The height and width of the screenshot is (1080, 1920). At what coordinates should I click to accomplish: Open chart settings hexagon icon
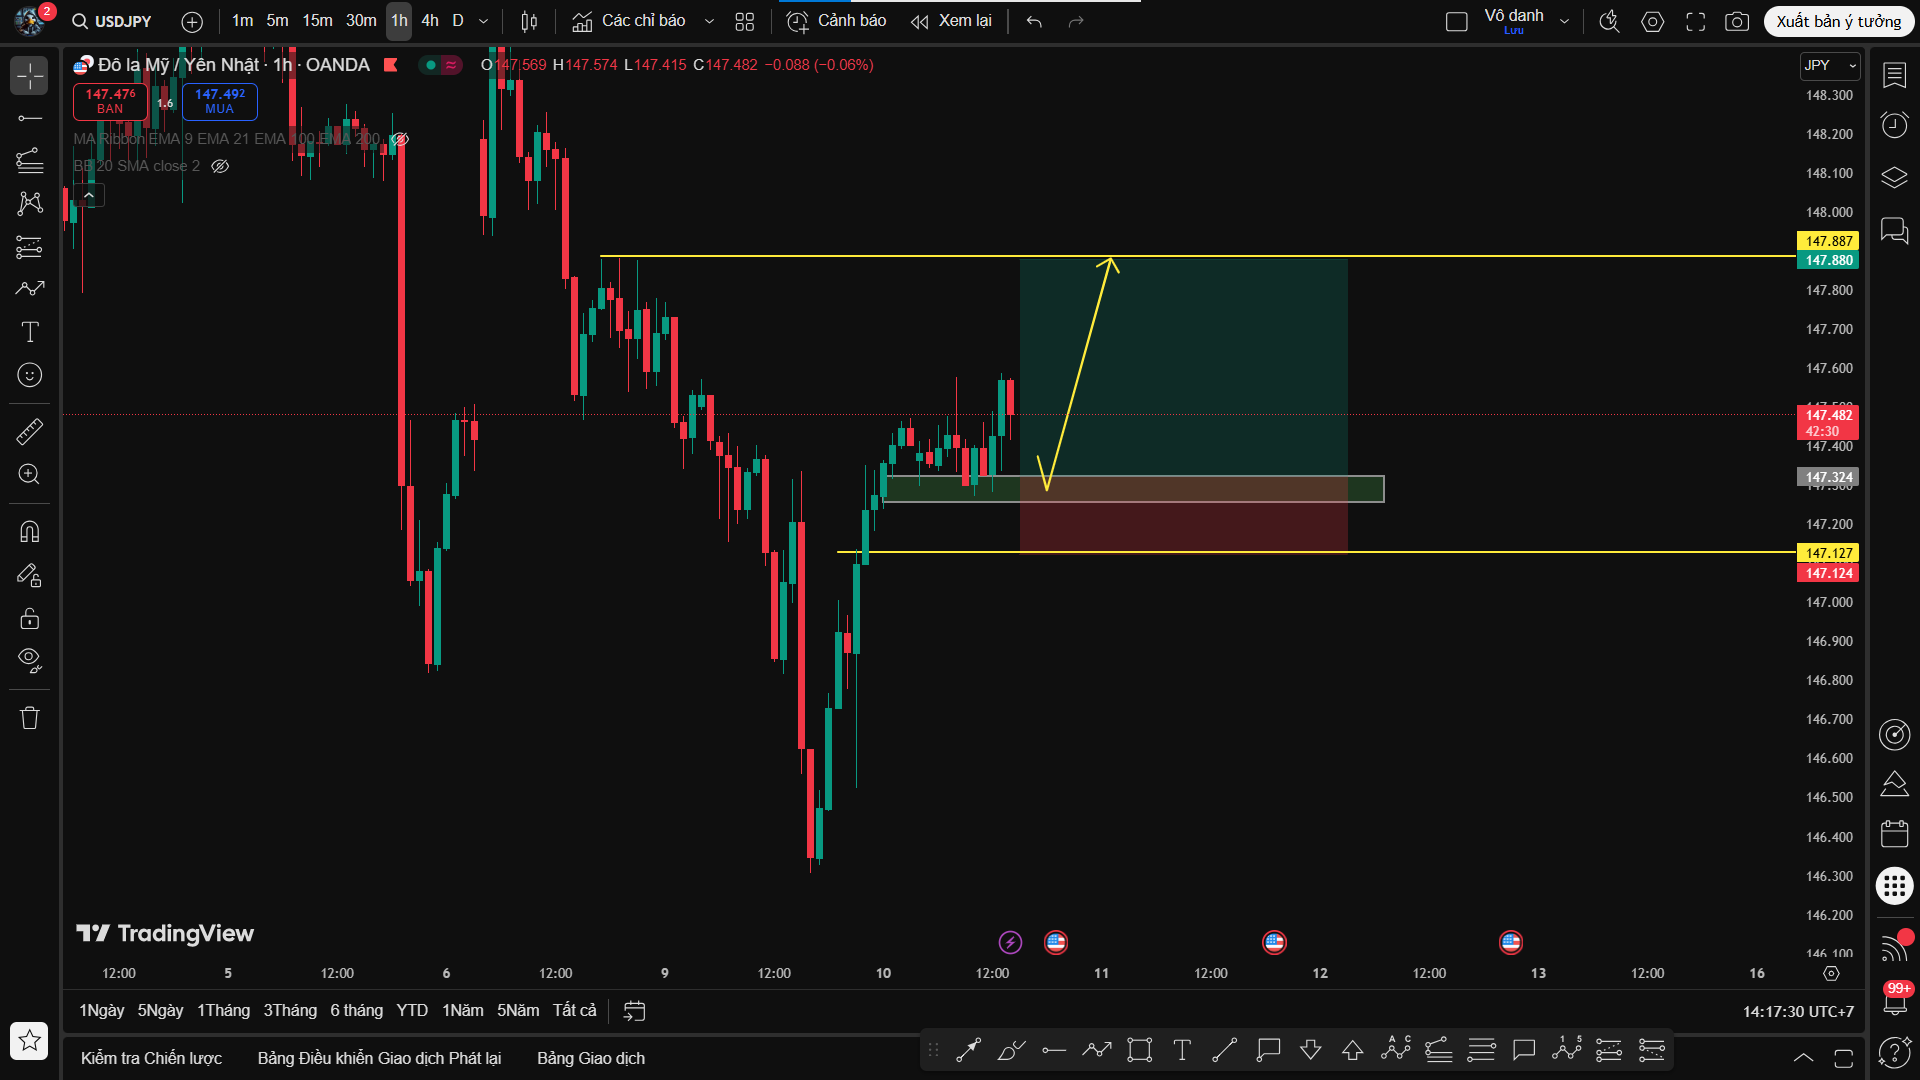click(x=1652, y=21)
